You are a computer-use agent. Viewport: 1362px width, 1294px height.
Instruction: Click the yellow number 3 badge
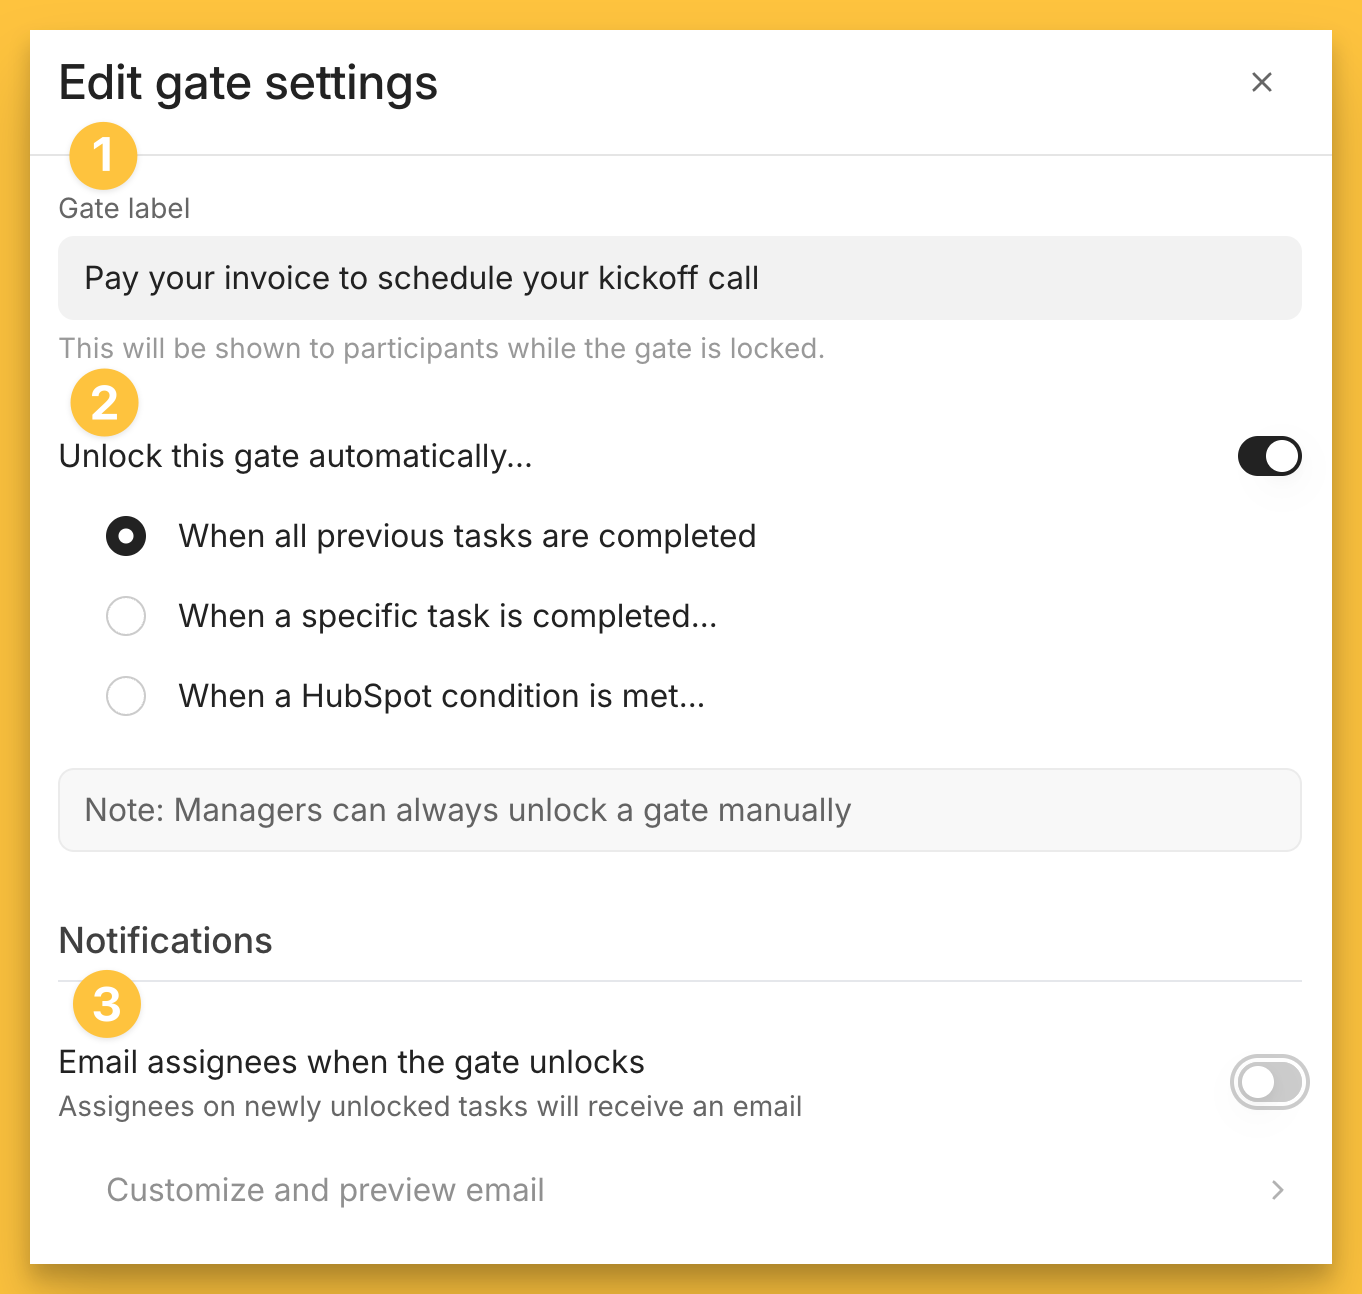coord(107,1004)
